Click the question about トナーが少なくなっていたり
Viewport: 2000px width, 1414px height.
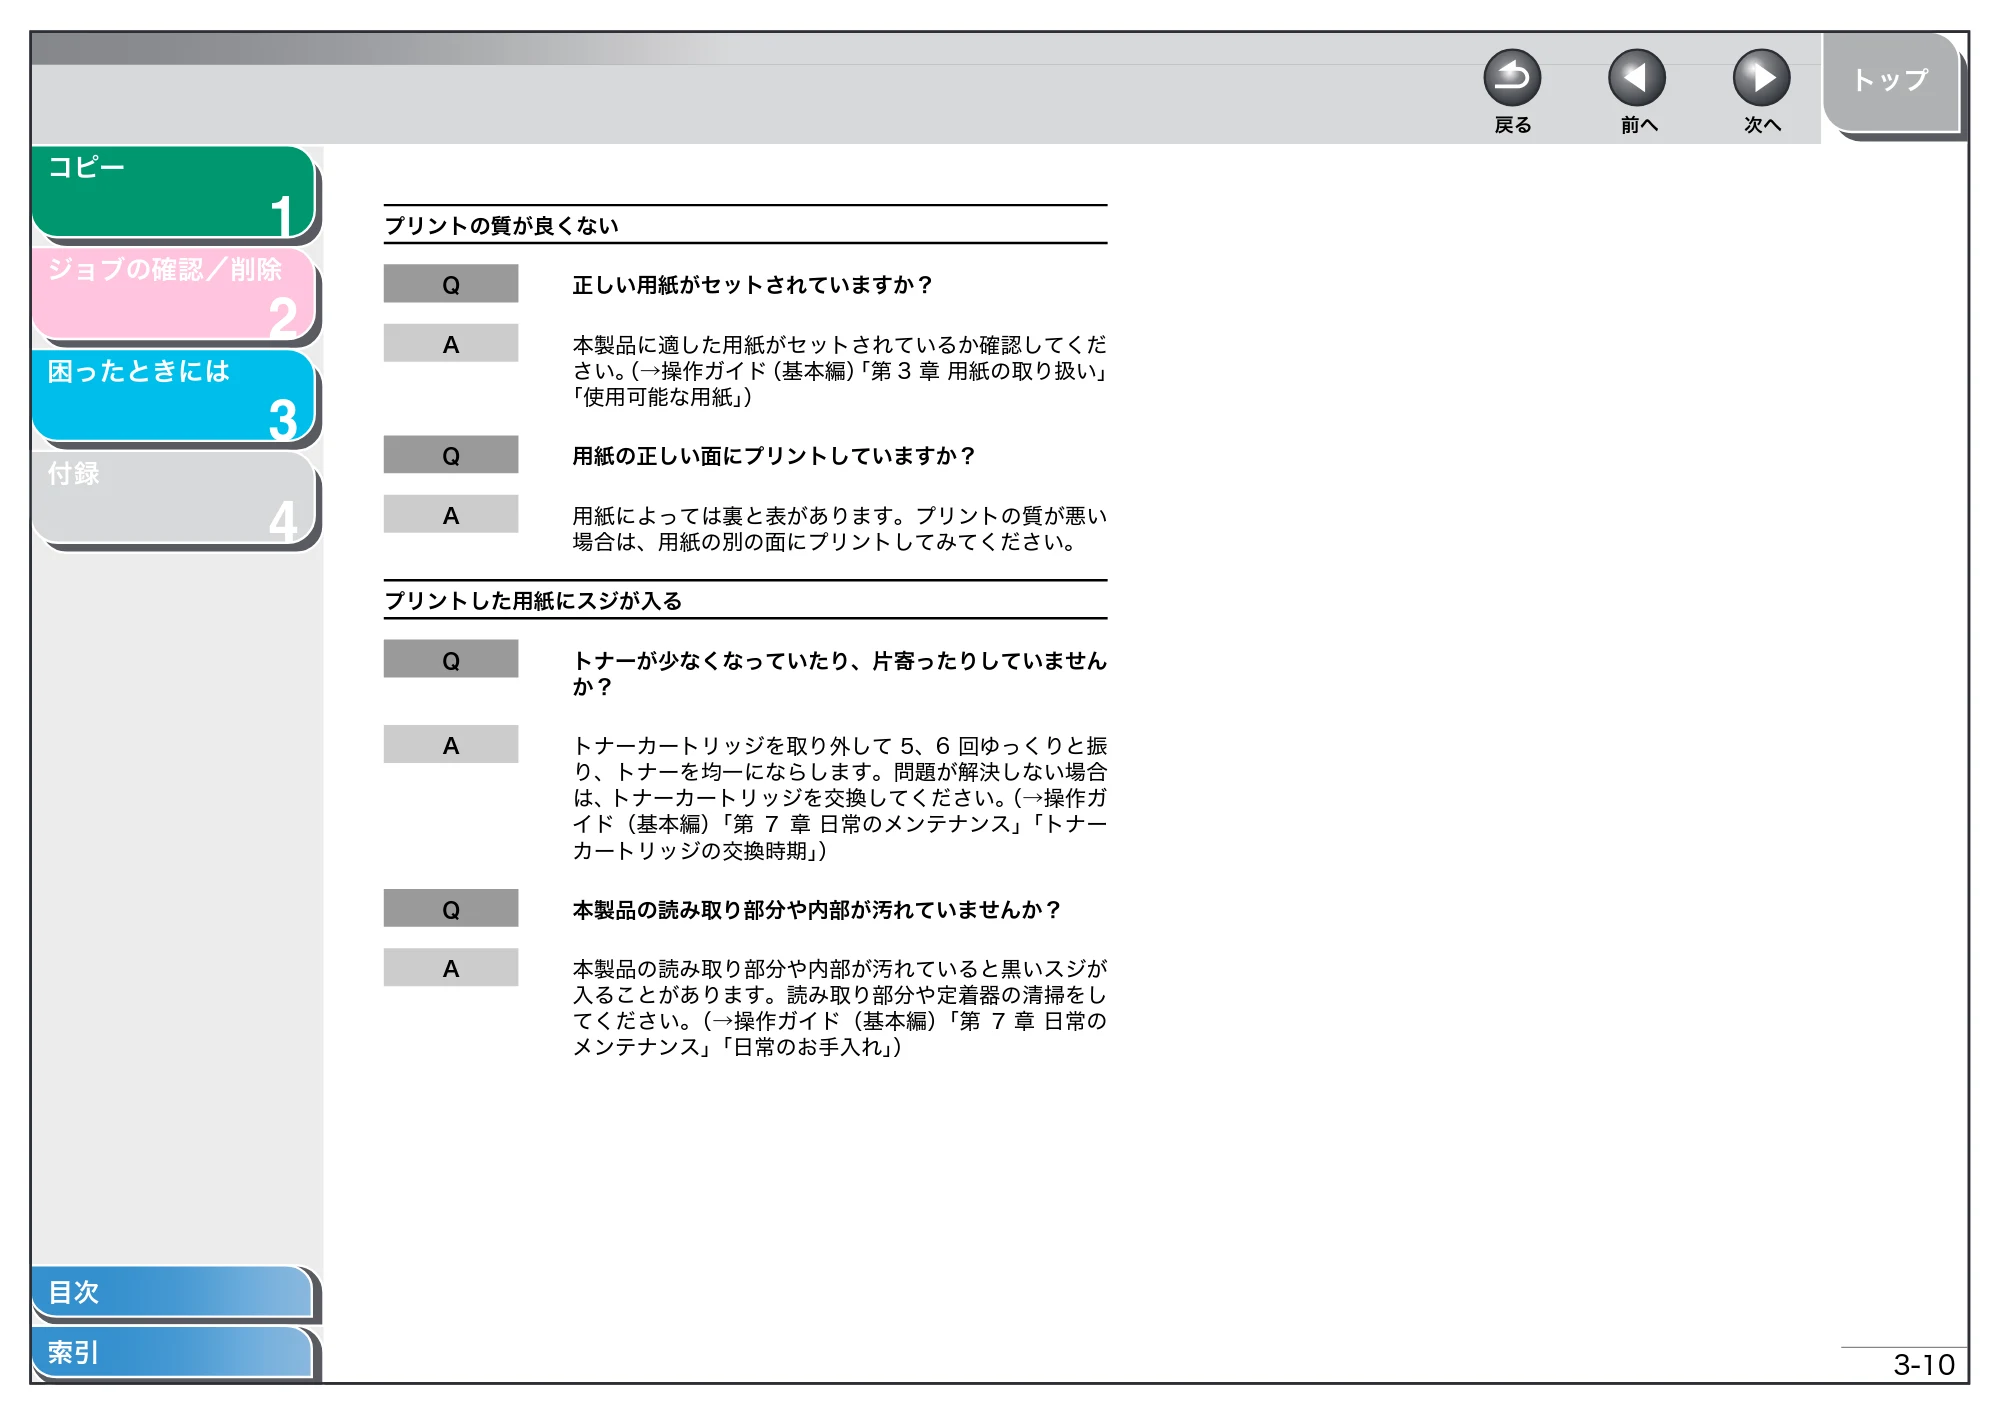pos(839,673)
